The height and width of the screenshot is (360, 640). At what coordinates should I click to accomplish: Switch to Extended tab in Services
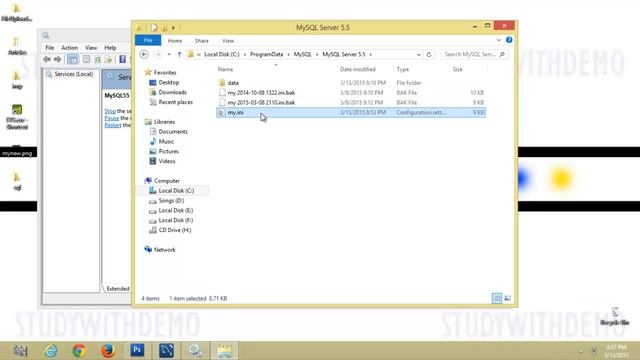(118, 289)
